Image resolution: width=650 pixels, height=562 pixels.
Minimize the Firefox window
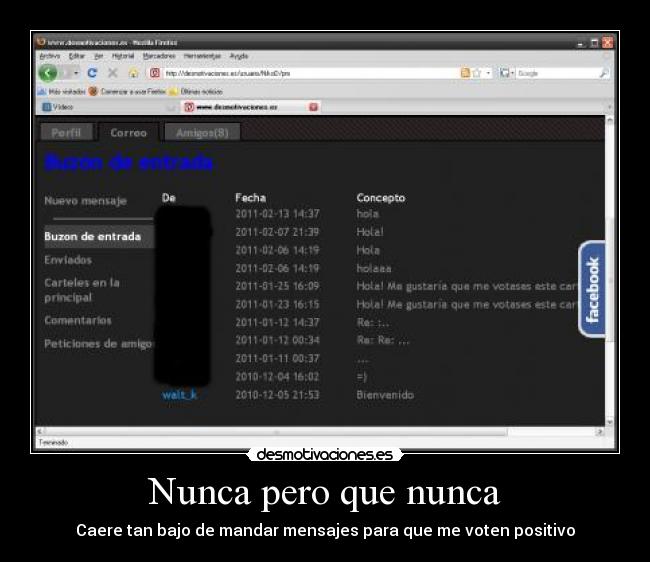(581, 42)
